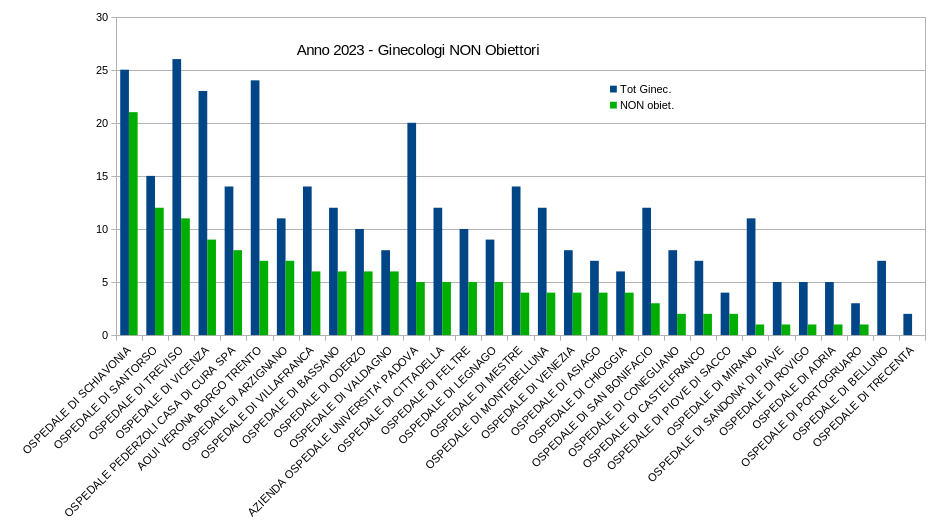Click the blue bar for Azienda Ospedale Universita' Padova
The height and width of the screenshot is (531, 942).
412,229
